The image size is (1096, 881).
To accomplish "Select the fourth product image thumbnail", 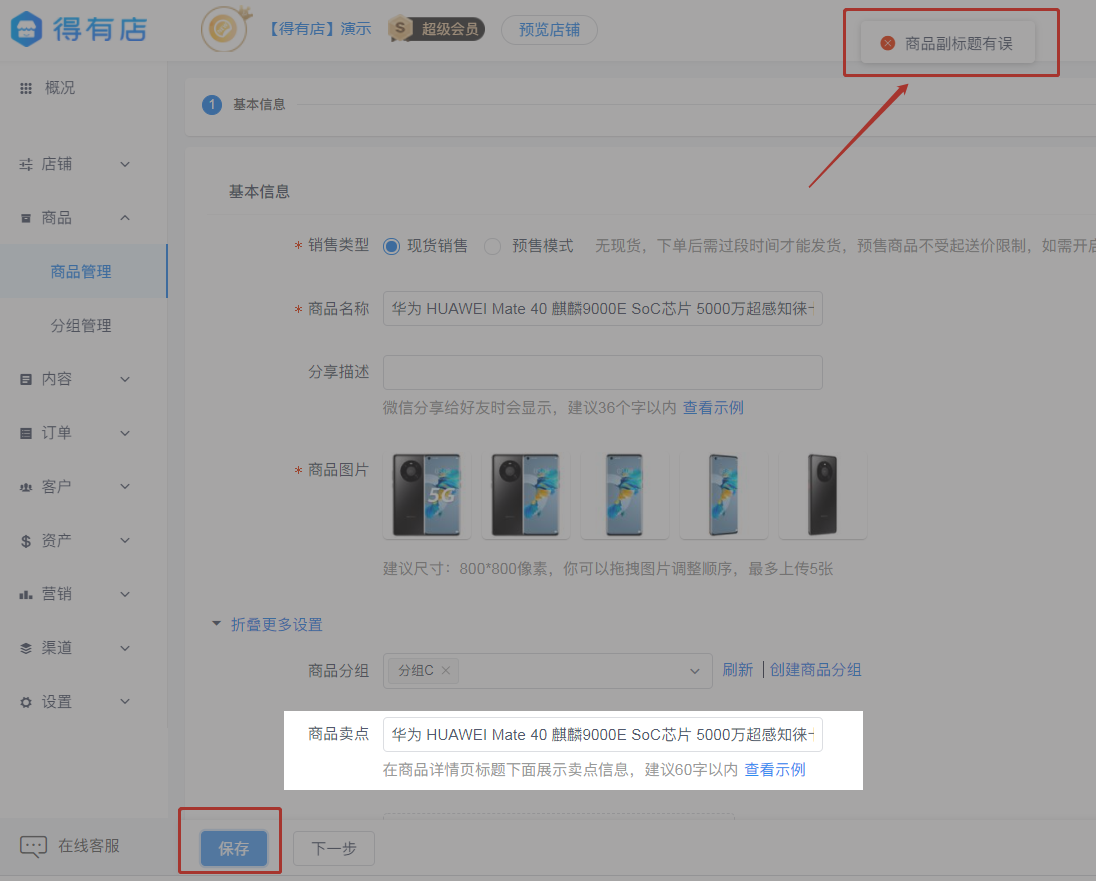I will (x=723, y=495).
